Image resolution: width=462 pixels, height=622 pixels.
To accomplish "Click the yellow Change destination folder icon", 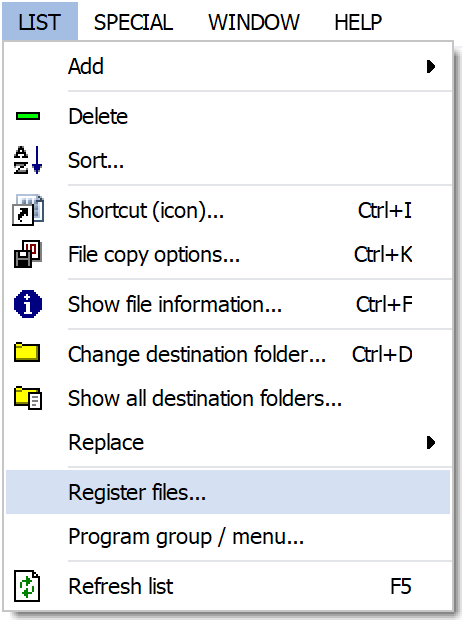I will [x=27, y=353].
